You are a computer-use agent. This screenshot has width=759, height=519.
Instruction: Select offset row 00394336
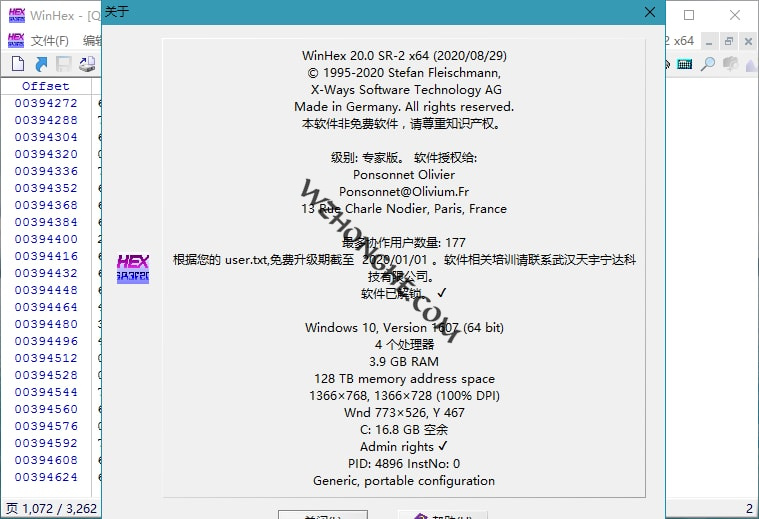click(x=46, y=171)
